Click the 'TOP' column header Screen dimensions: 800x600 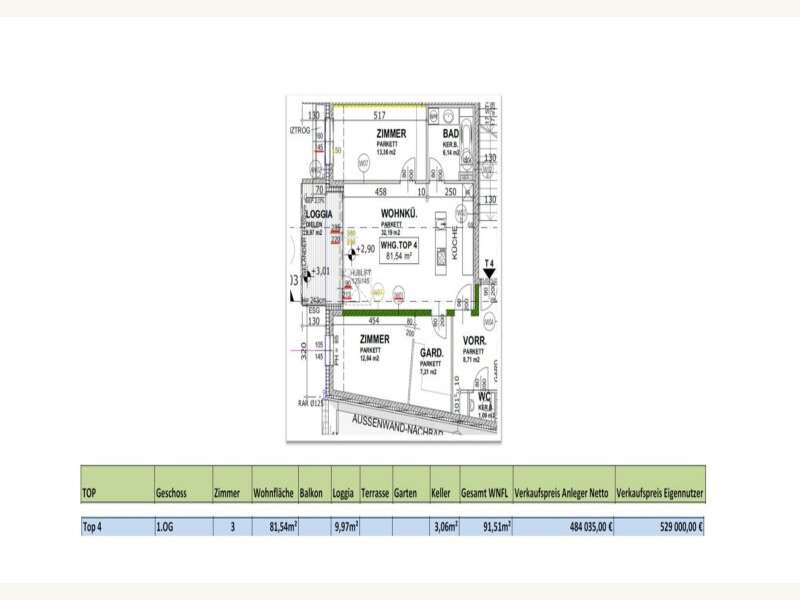click(117, 484)
